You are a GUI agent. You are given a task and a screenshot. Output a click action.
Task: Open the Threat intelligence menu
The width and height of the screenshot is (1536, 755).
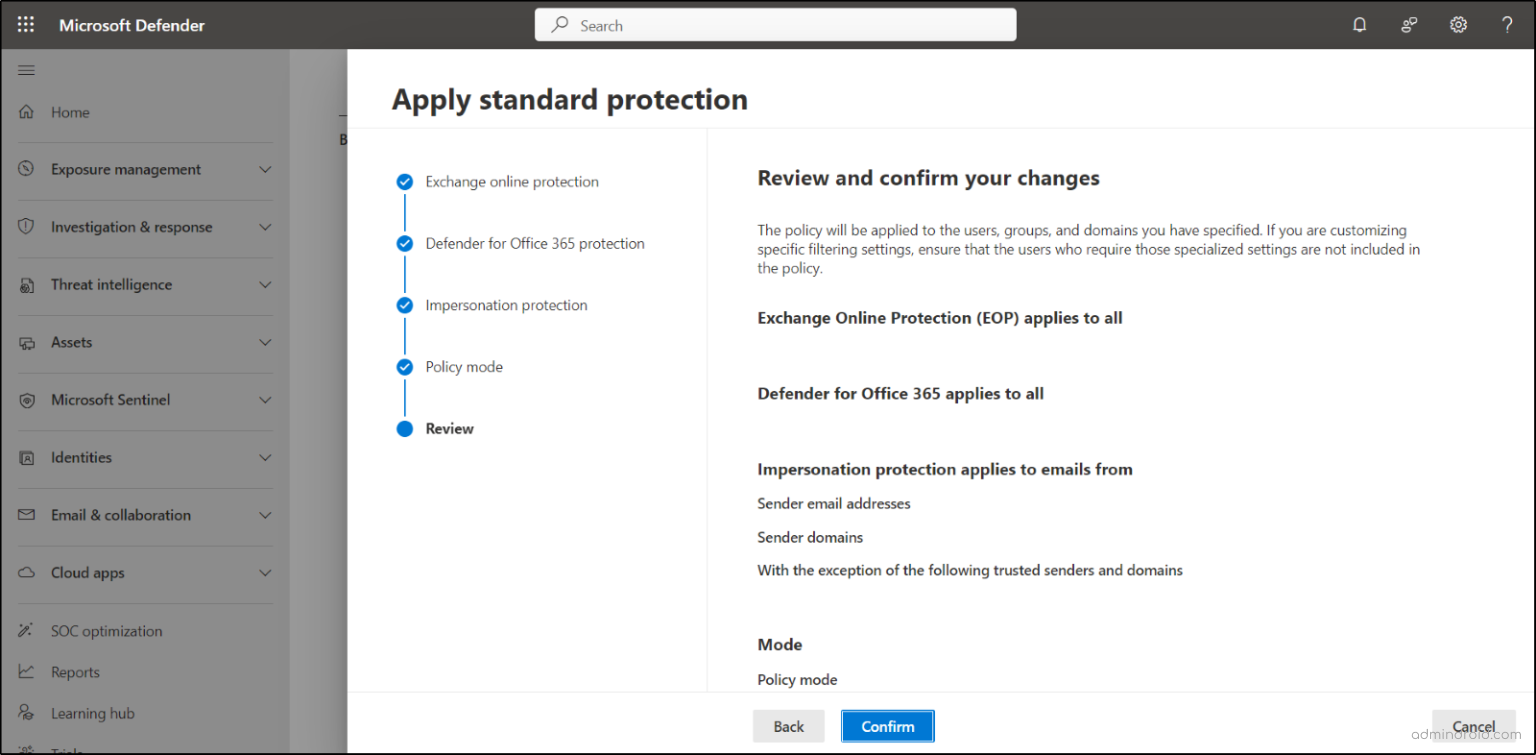pos(265,285)
